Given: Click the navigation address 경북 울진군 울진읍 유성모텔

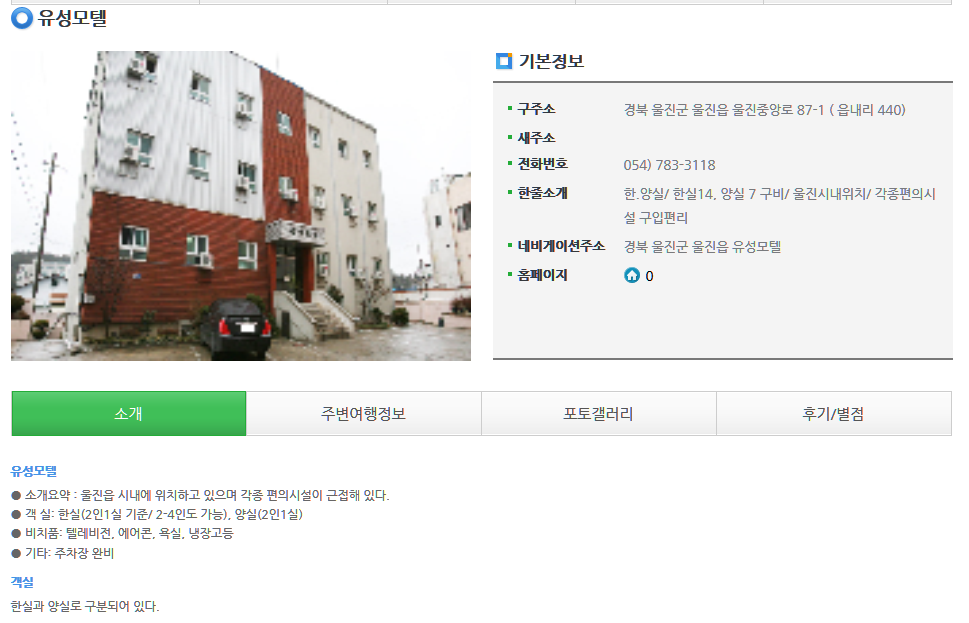Looking at the screenshot, I should pos(702,247).
